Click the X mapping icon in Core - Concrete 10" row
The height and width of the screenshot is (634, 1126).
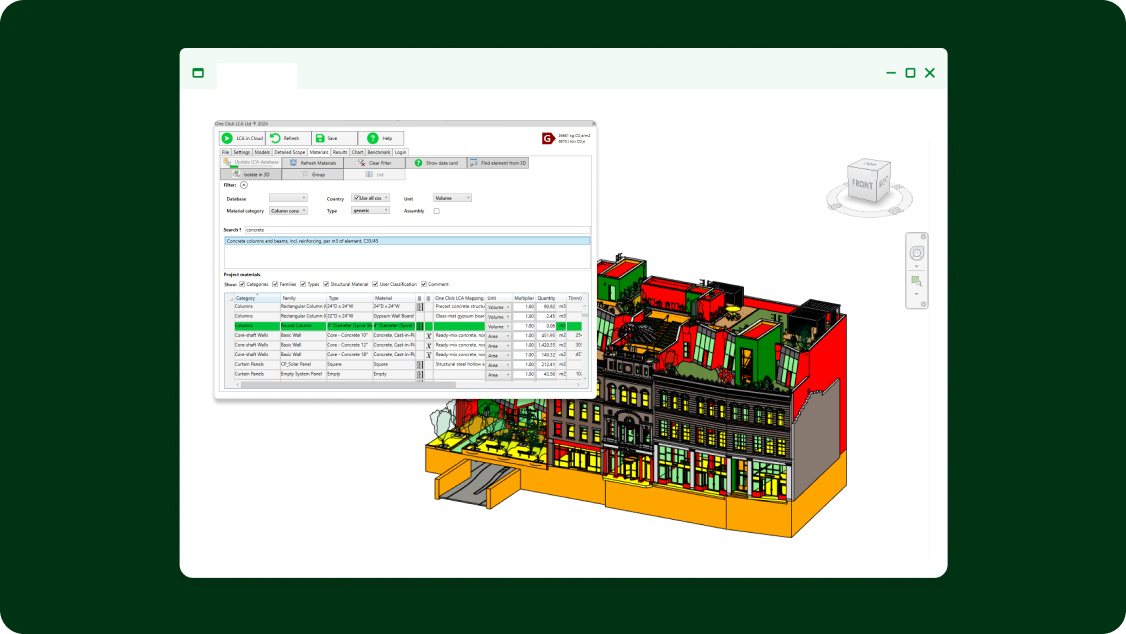coord(429,335)
